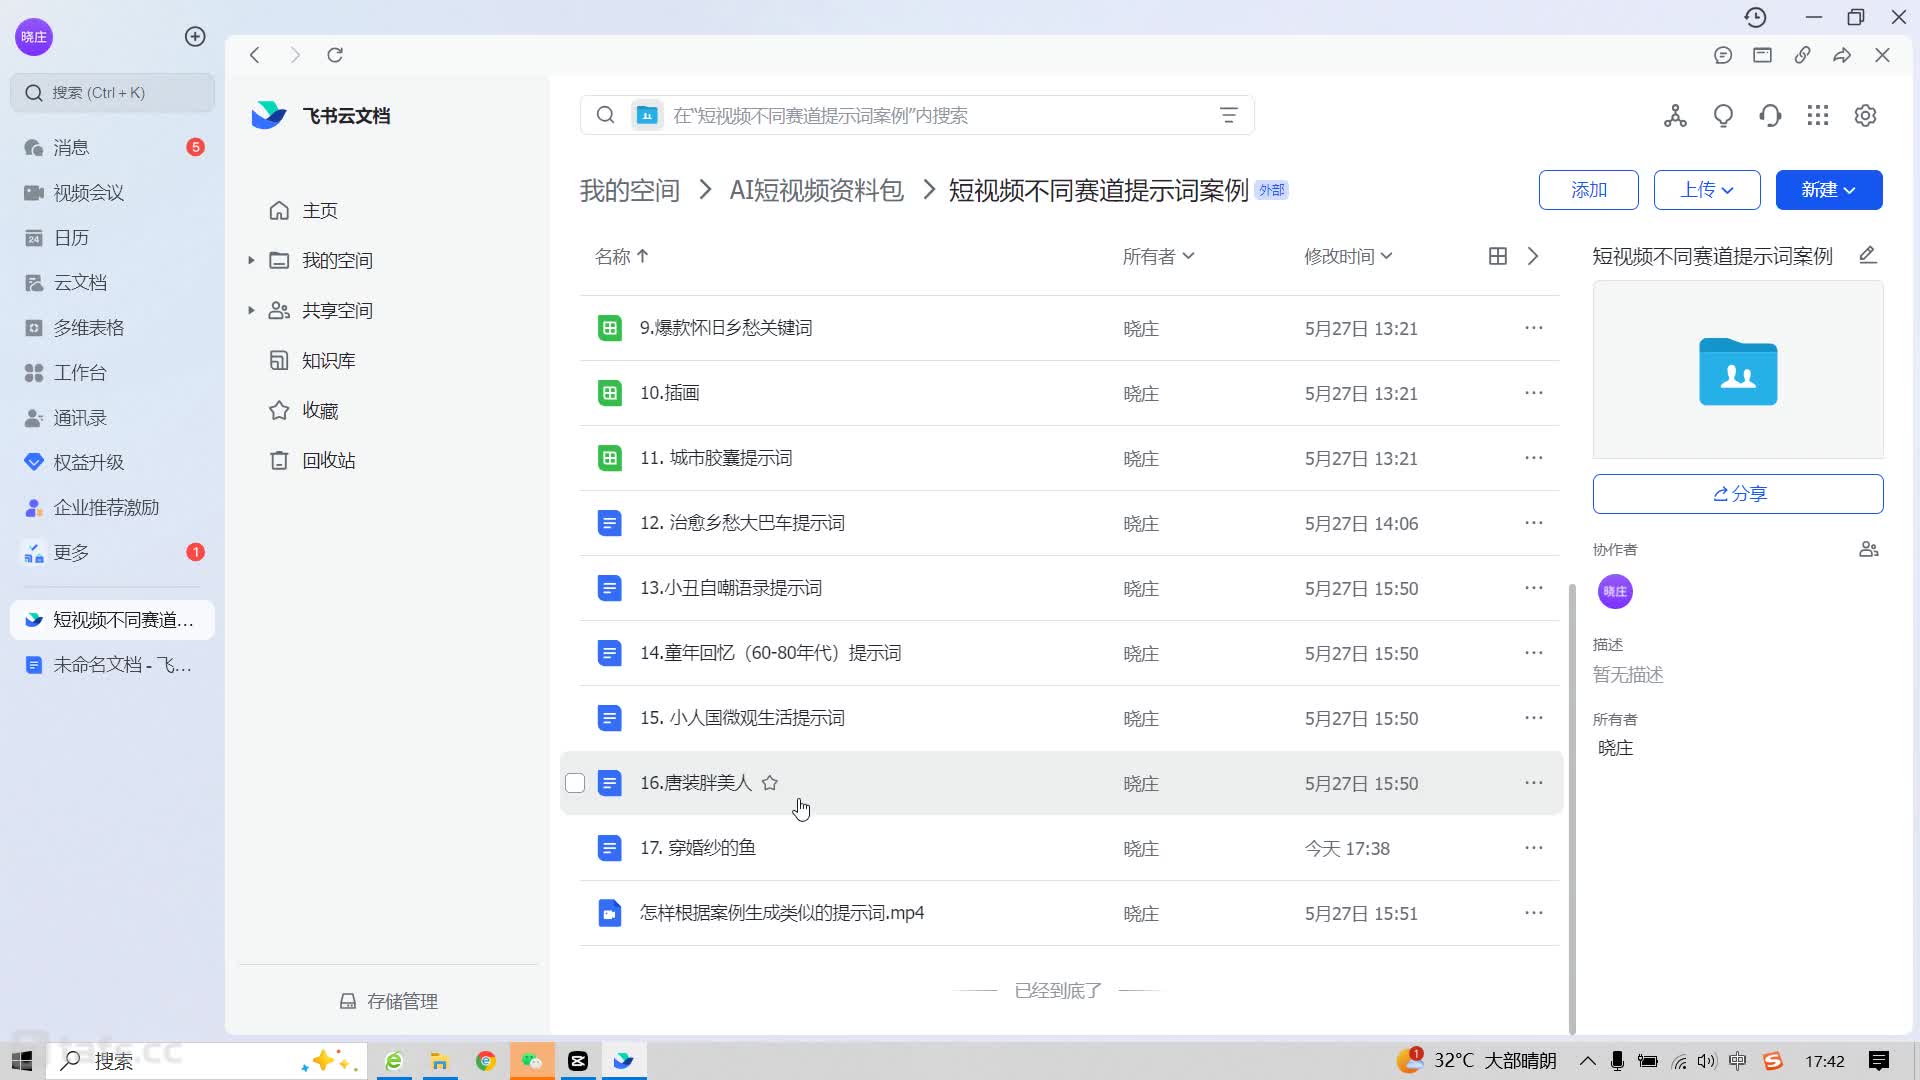Click the grid view icon in list header
The width and height of the screenshot is (1920, 1080).
[x=1497, y=256]
